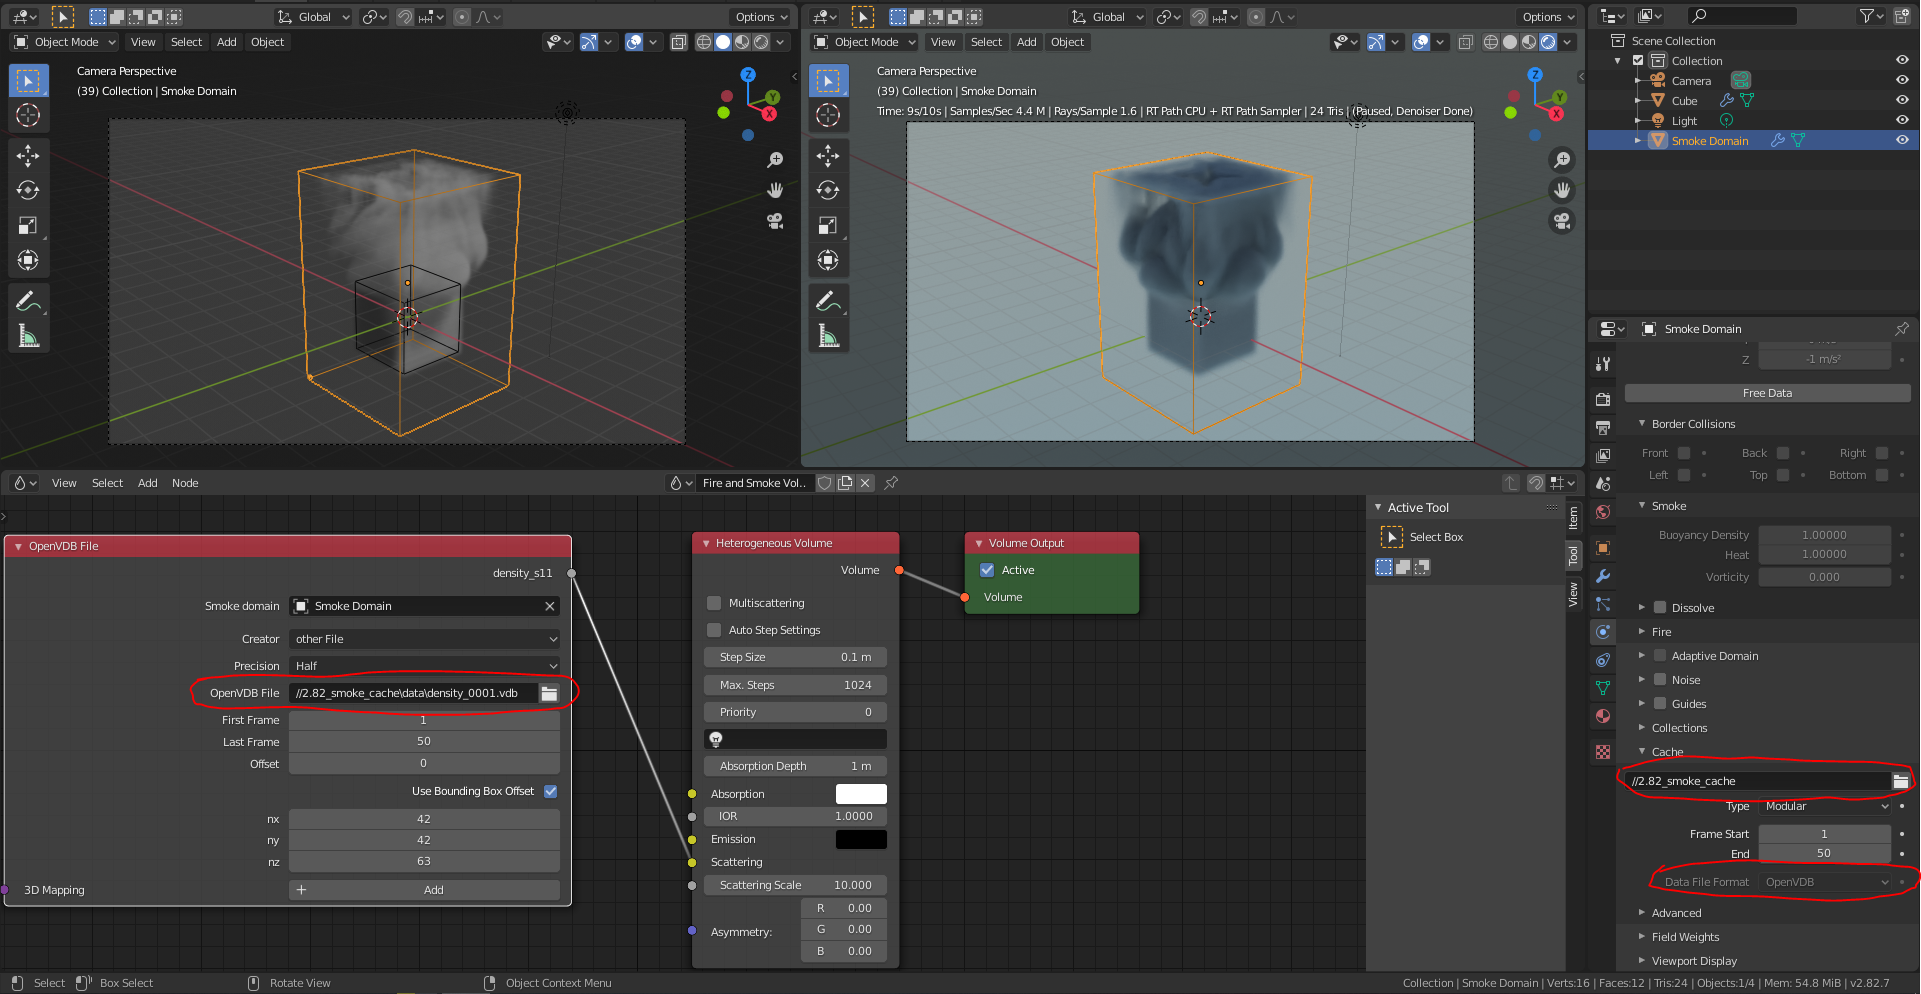Click the Scattering Scale value field
1921x994 pixels.
[x=795, y=885]
